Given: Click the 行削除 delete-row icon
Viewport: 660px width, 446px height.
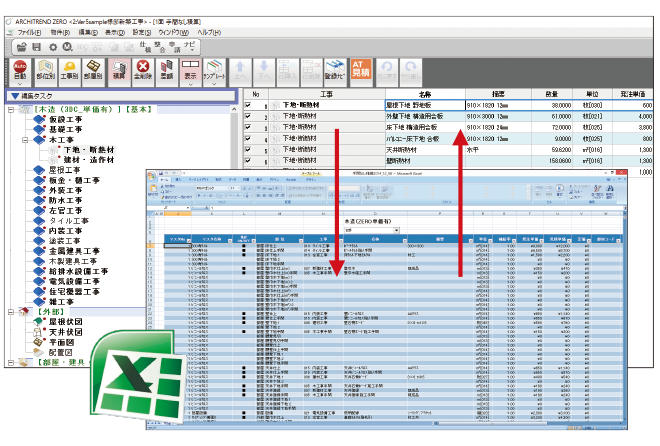Looking at the screenshot, I should point(311,70).
